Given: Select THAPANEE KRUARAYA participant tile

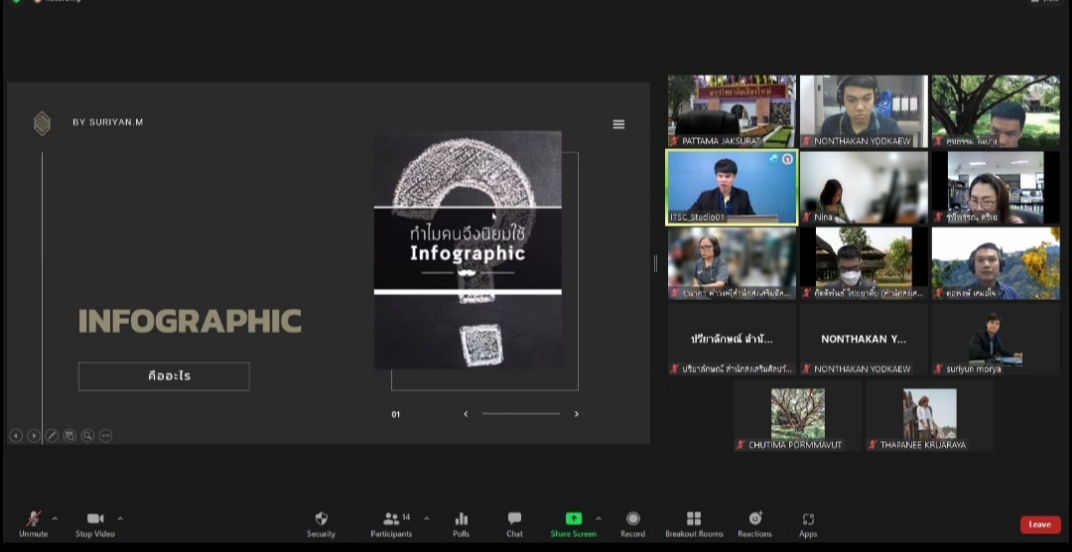Looking at the screenshot, I should (929, 415).
